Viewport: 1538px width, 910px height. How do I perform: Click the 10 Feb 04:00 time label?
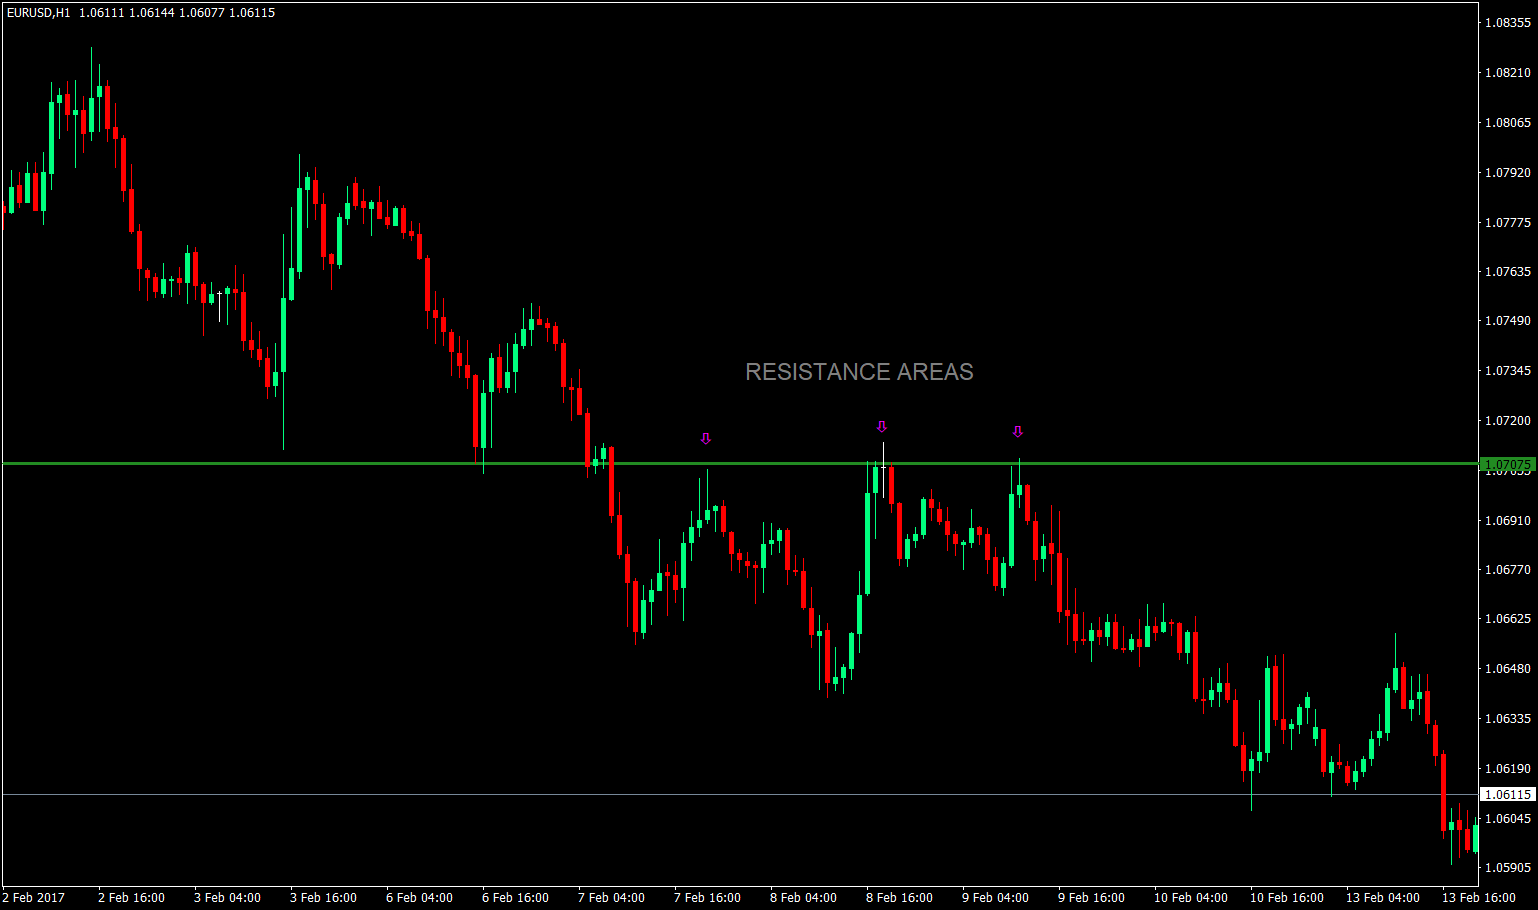pyautogui.click(x=1189, y=898)
